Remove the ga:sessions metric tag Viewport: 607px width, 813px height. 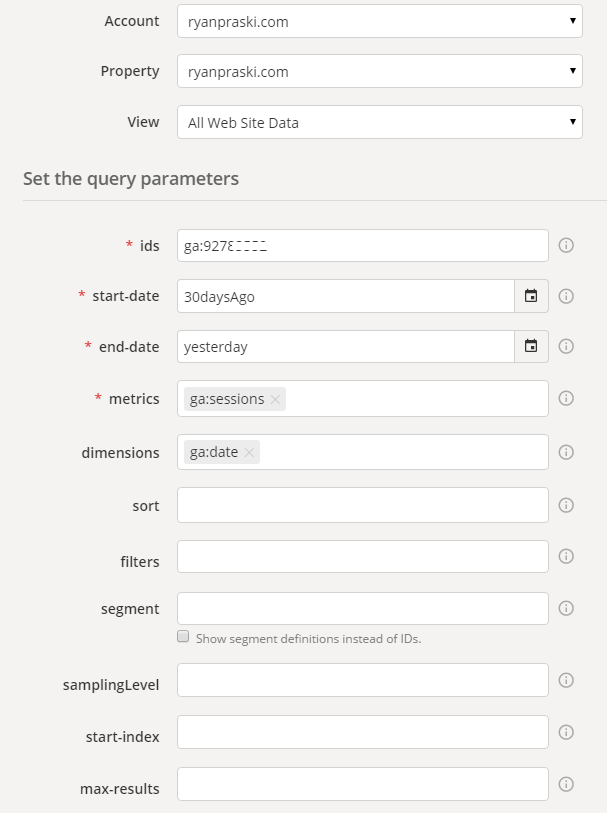275,399
